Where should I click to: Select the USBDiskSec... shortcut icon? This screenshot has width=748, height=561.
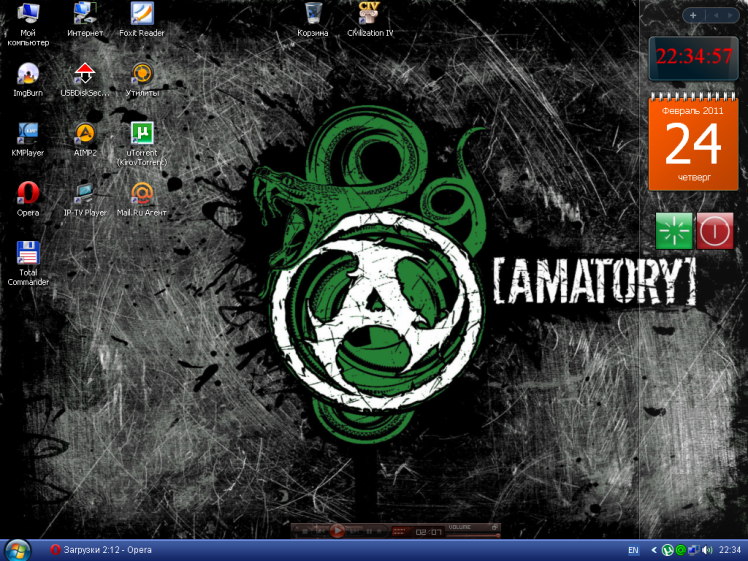(85, 80)
